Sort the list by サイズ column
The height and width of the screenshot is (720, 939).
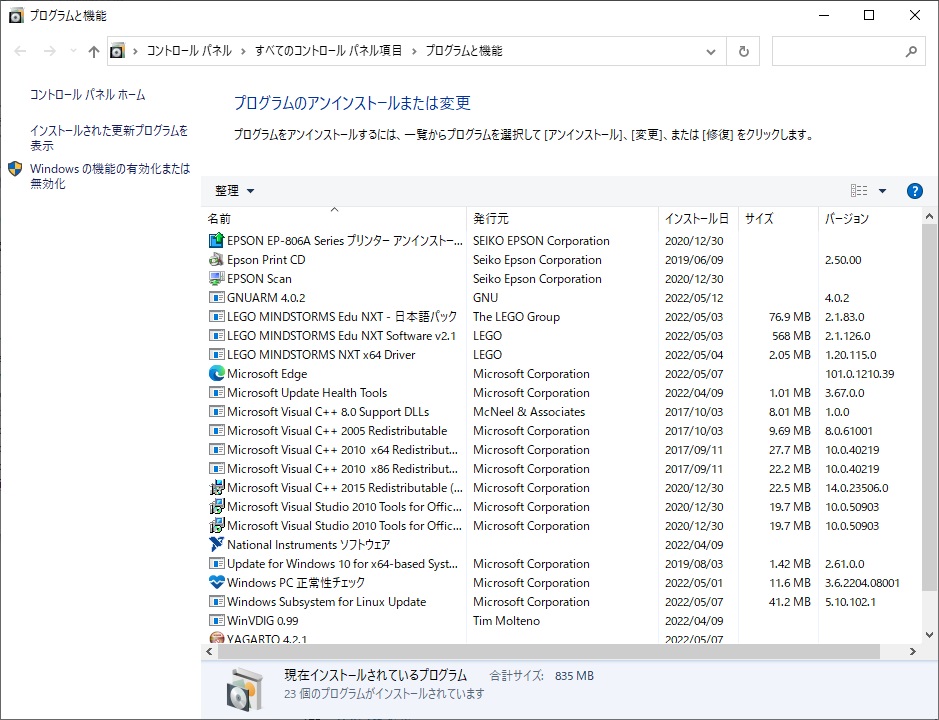pos(778,219)
